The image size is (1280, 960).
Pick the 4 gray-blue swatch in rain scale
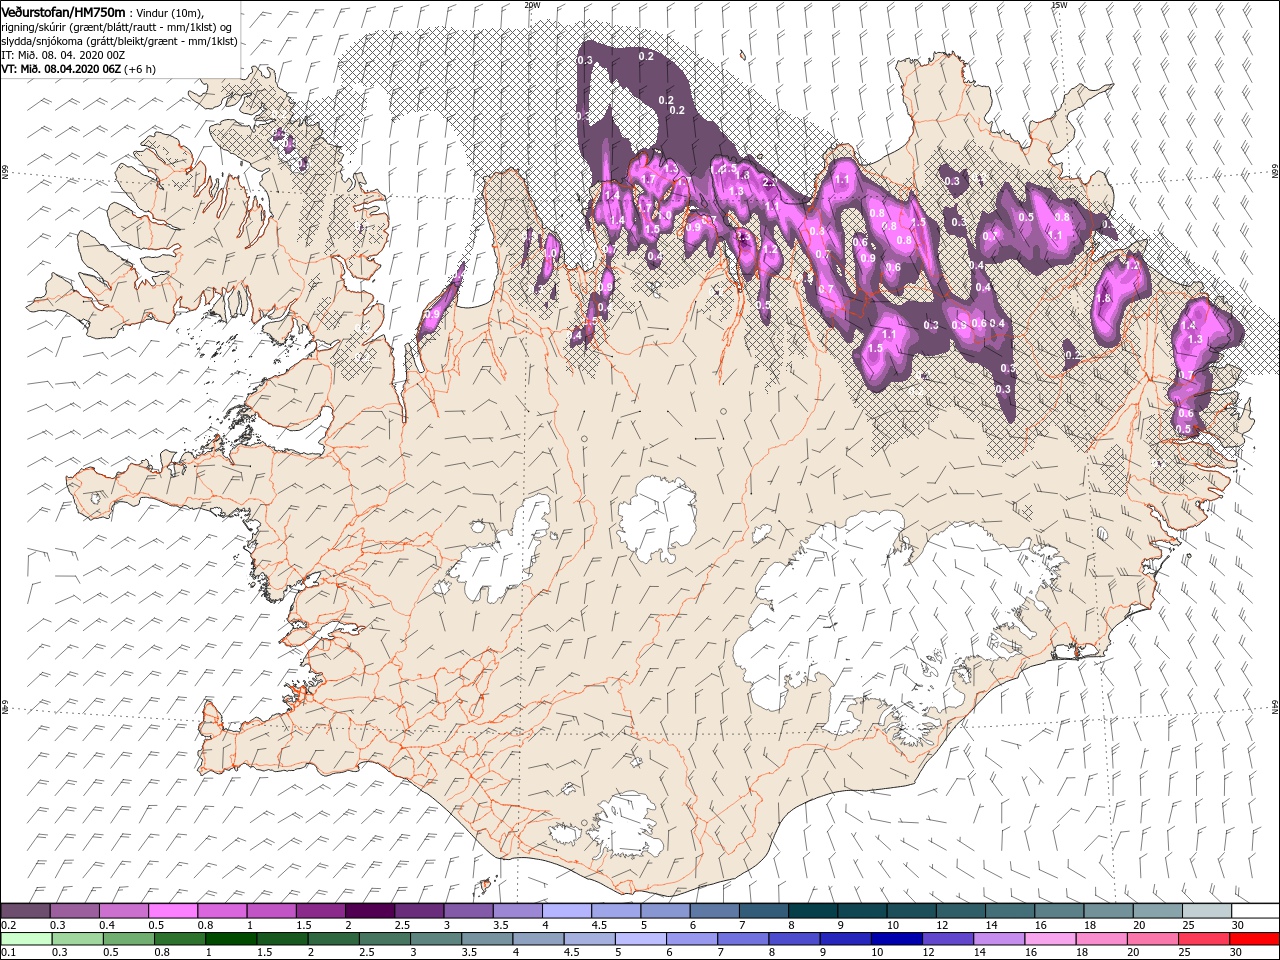pos(539,939)
